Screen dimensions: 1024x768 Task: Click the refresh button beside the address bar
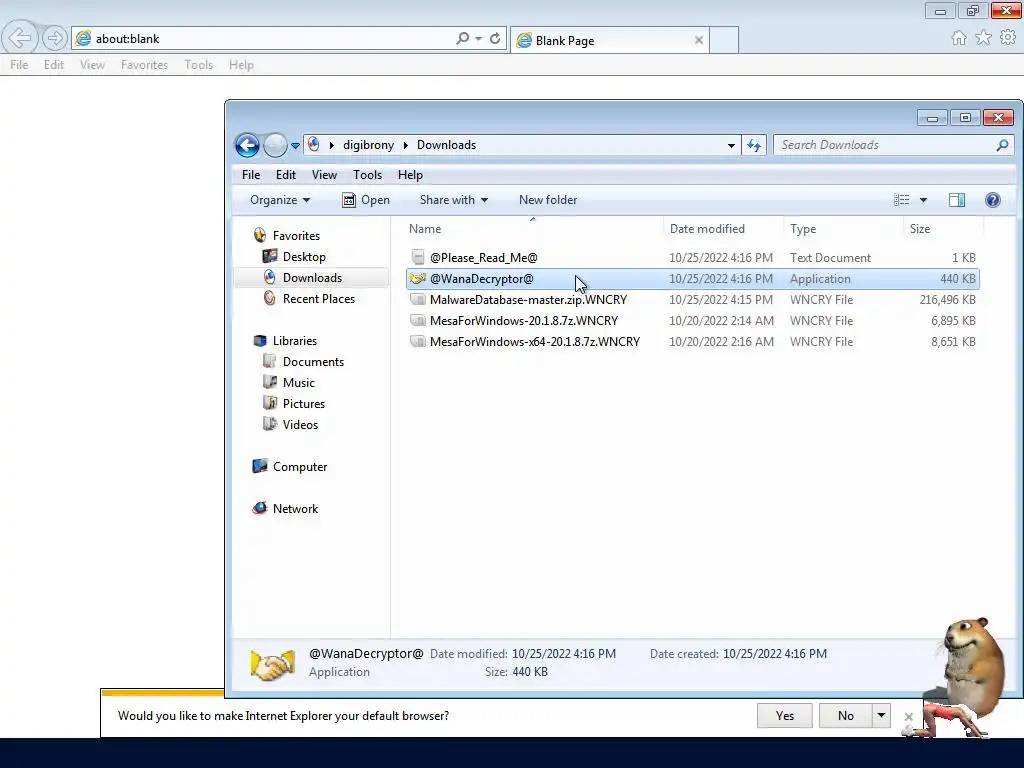(x=754, y=145)
